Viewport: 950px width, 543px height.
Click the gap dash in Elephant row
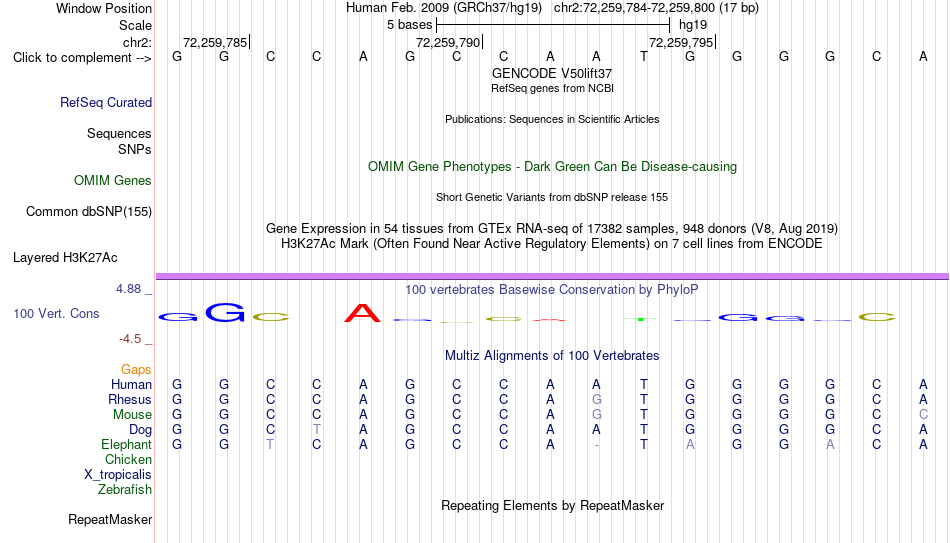(x=597, y=445)
